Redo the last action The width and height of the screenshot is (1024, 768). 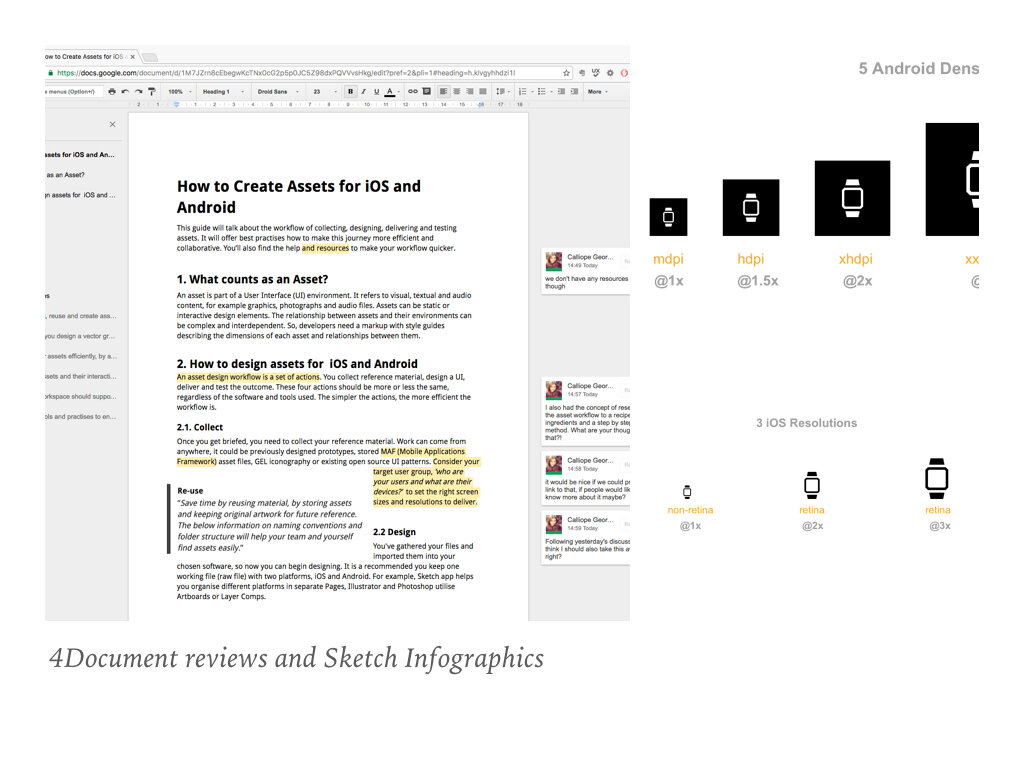coord(138,91)
